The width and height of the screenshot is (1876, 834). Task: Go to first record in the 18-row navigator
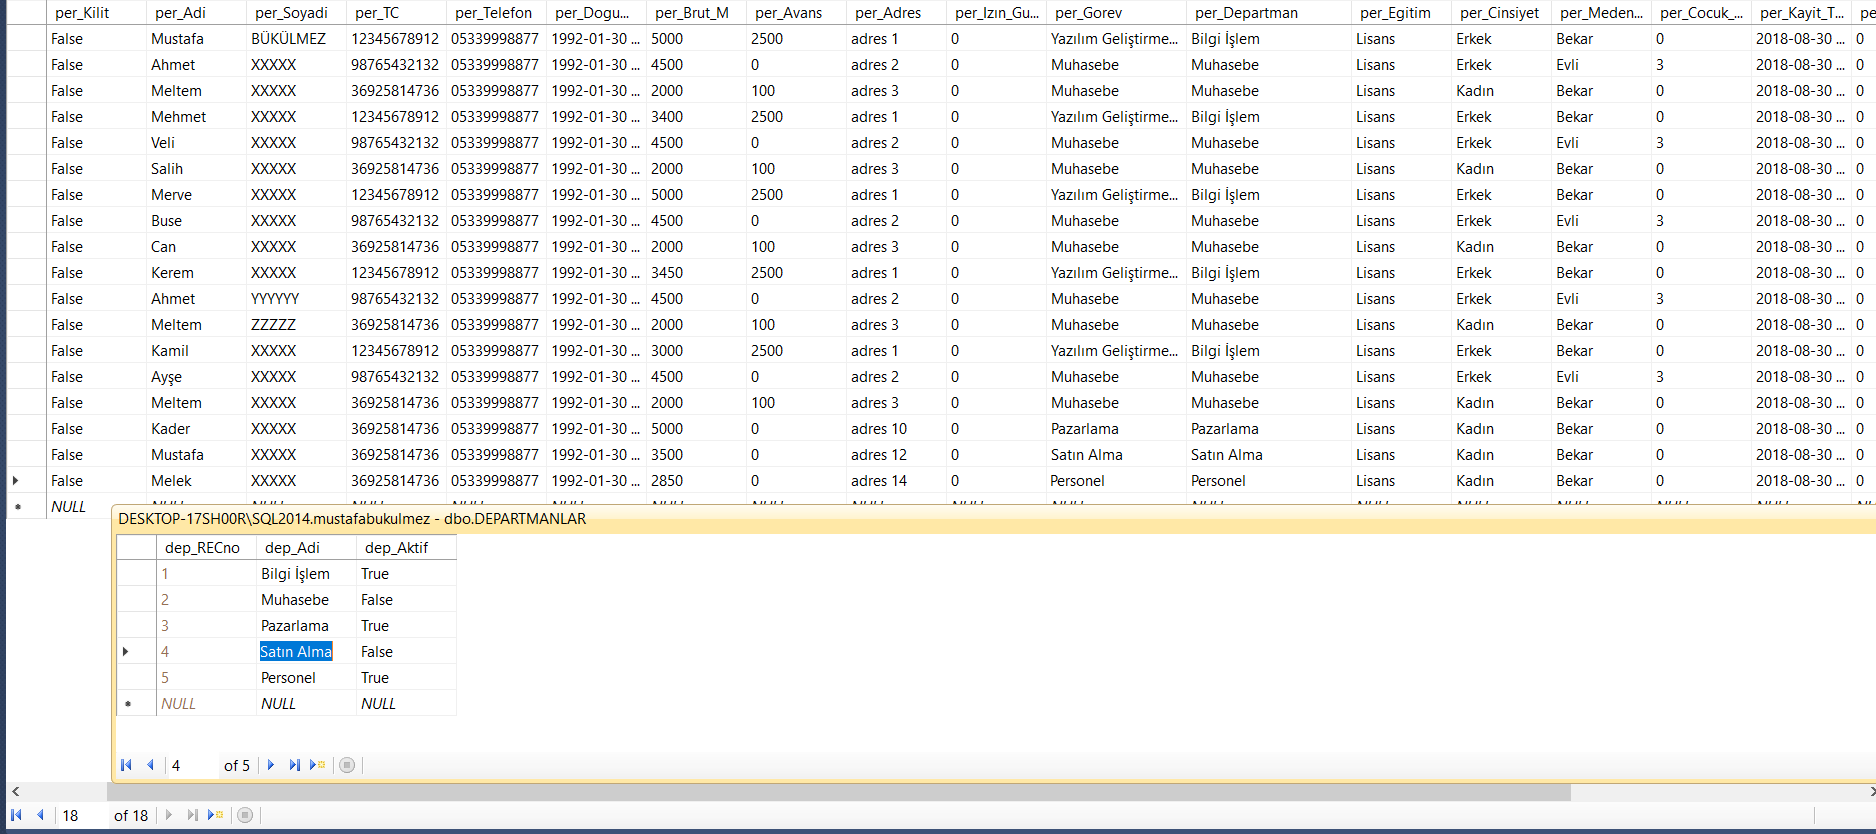(16, 815)
